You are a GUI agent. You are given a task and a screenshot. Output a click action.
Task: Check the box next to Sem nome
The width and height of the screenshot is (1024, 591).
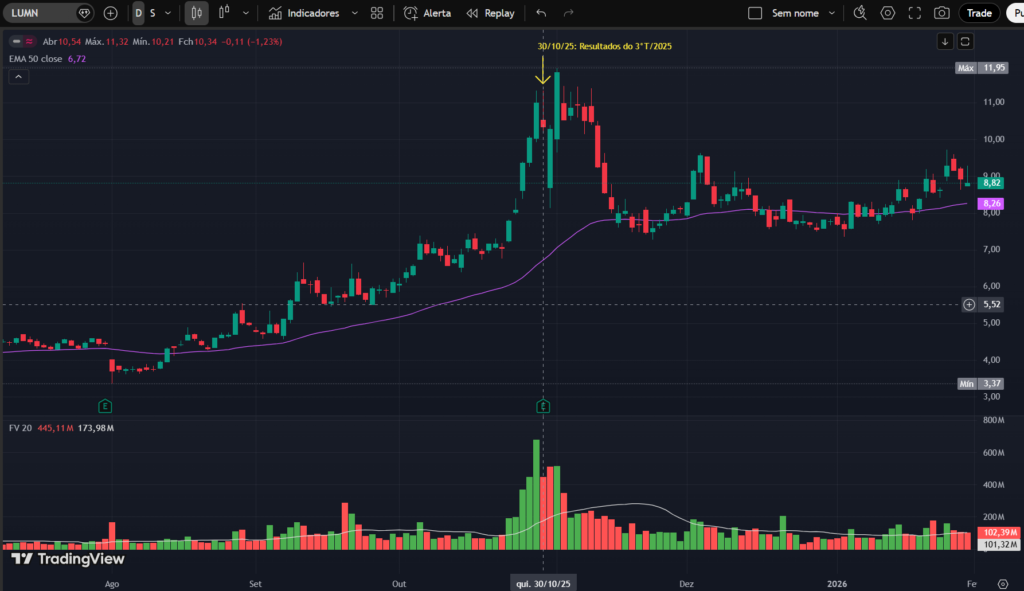[x=756, y=13]
